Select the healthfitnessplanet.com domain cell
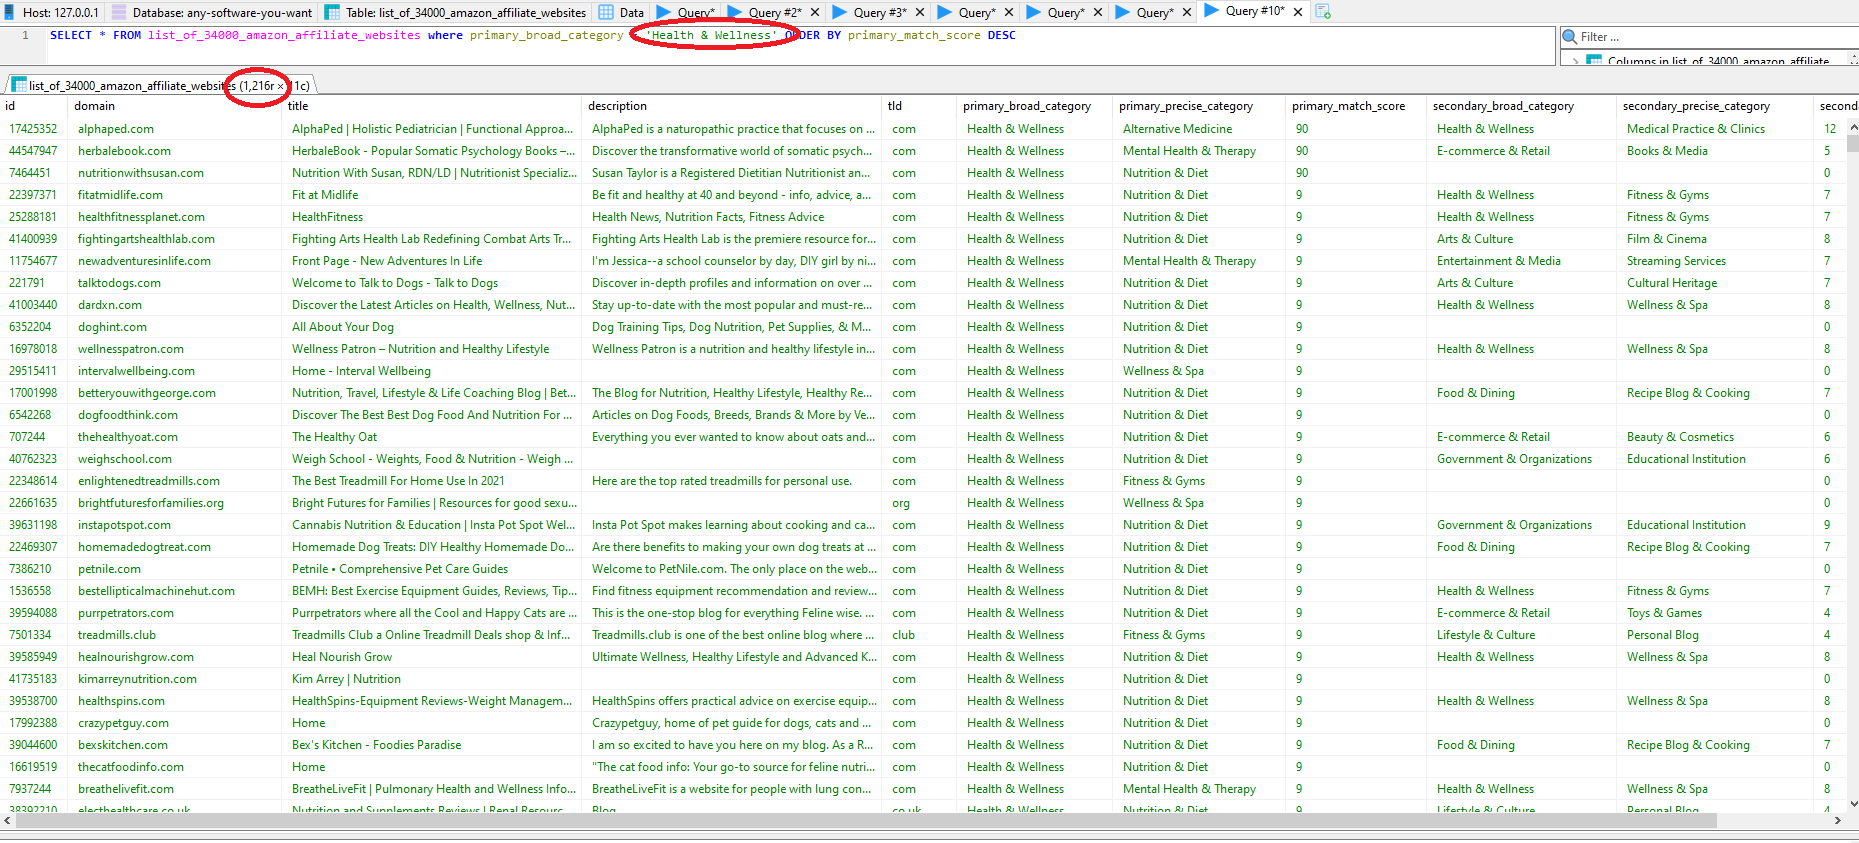The width and height of the screenshot is (1859, 843). pyautogui.click(x=174, y=217)
